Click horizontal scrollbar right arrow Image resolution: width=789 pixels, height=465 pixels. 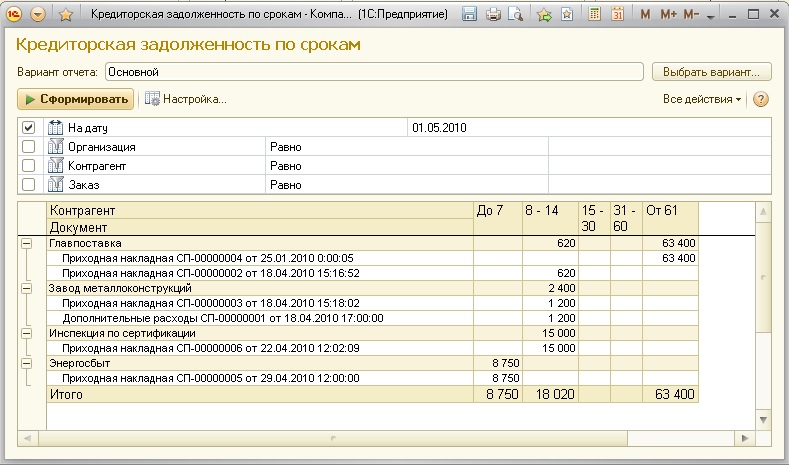(745, 438)
